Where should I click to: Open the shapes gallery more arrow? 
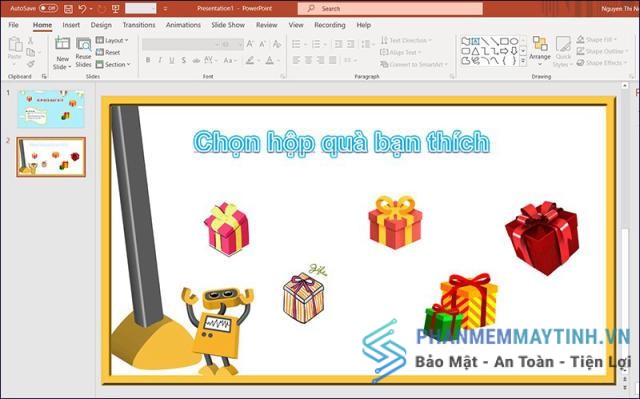pos(523,62)
